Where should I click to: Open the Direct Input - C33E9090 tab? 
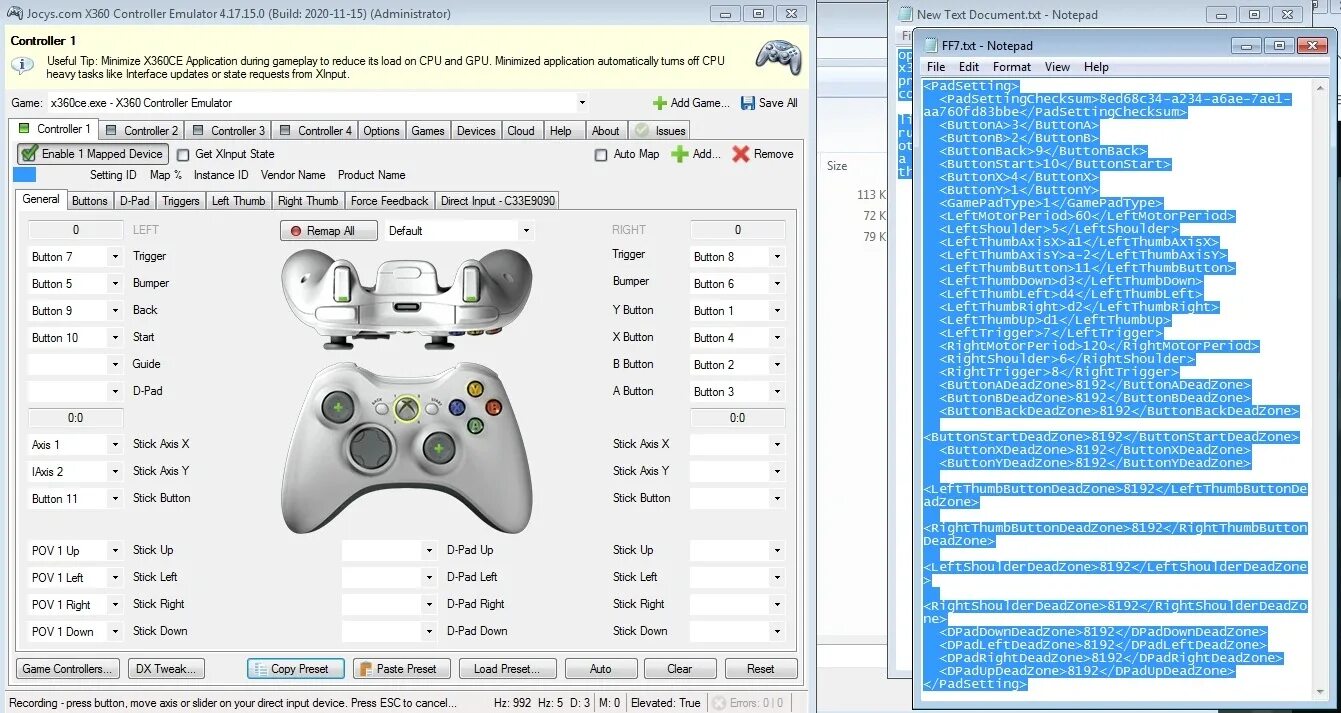[497, 201]
